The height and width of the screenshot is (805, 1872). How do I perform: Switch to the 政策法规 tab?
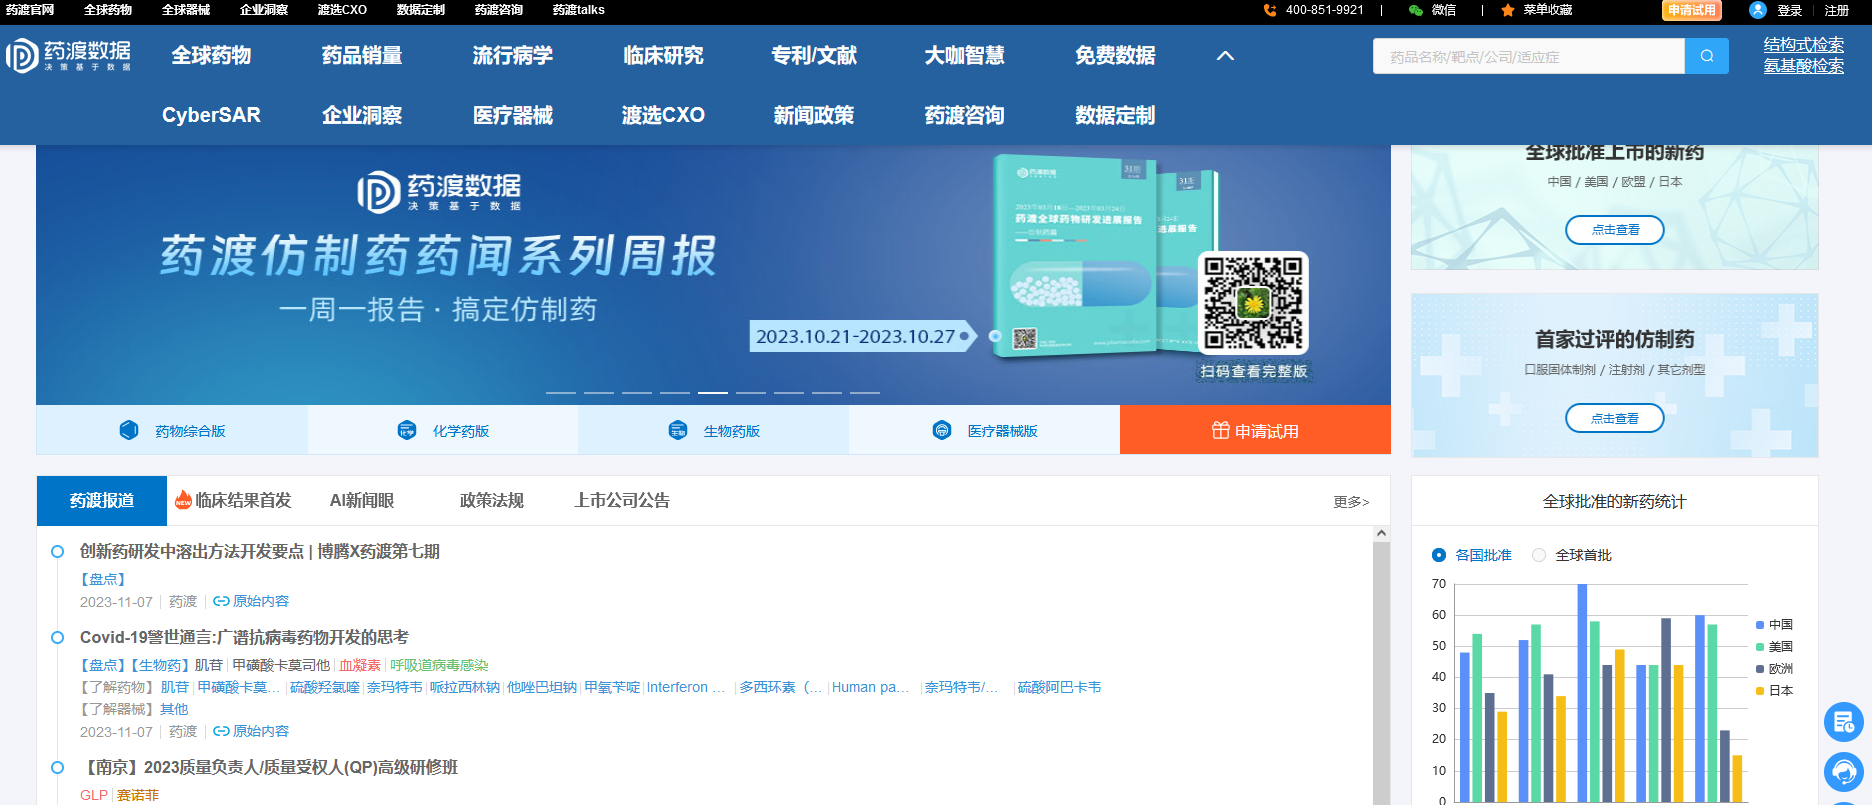click(x=492, y=500)
